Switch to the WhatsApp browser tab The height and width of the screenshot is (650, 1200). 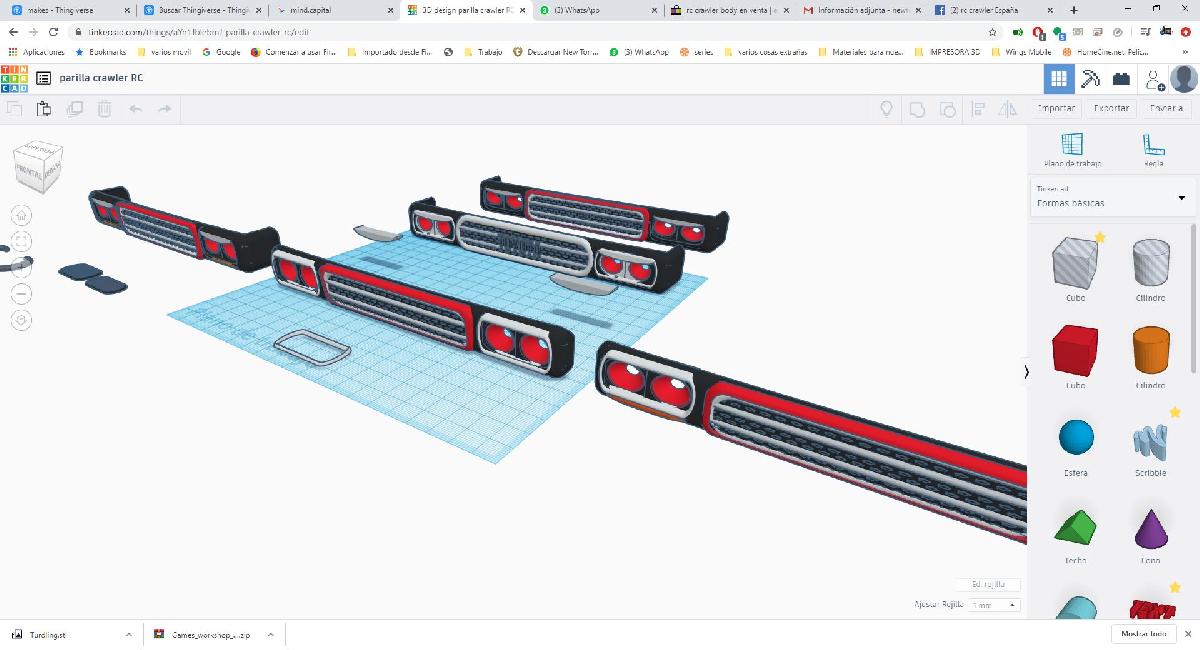(x=595, y=10)
